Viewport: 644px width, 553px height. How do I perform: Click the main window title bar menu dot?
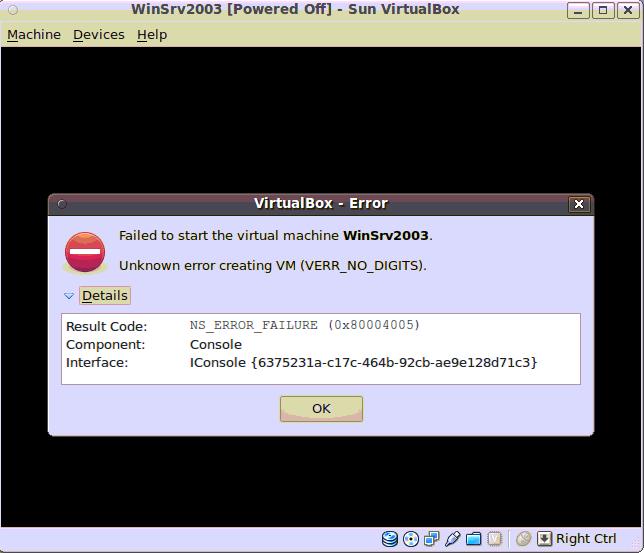(13, 9)
